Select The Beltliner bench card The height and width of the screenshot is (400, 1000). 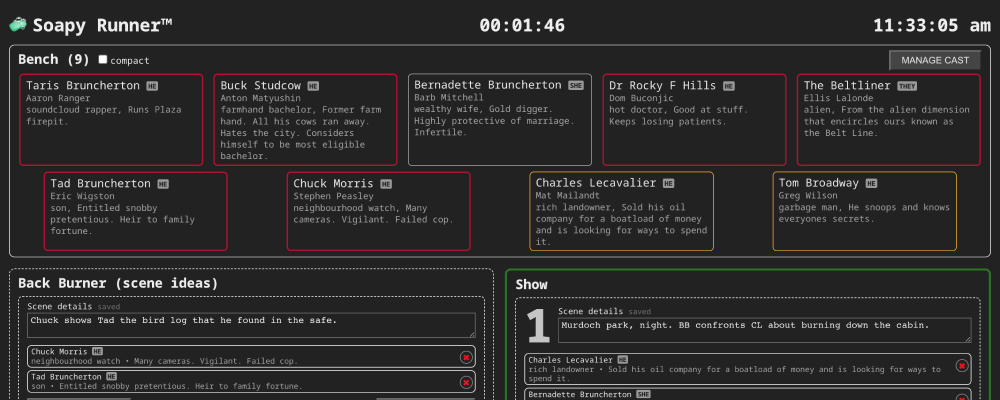(x=888, y=120)
